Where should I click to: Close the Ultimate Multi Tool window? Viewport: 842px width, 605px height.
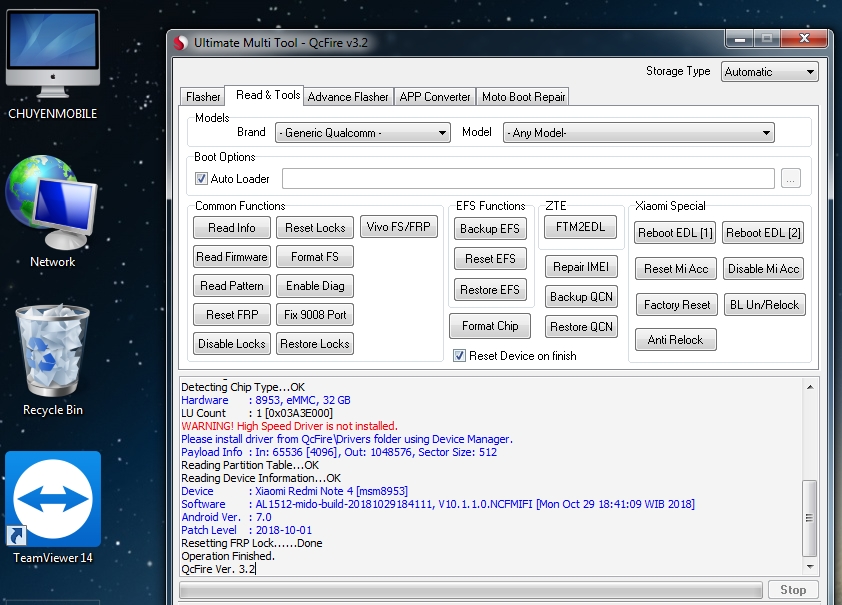804,39
